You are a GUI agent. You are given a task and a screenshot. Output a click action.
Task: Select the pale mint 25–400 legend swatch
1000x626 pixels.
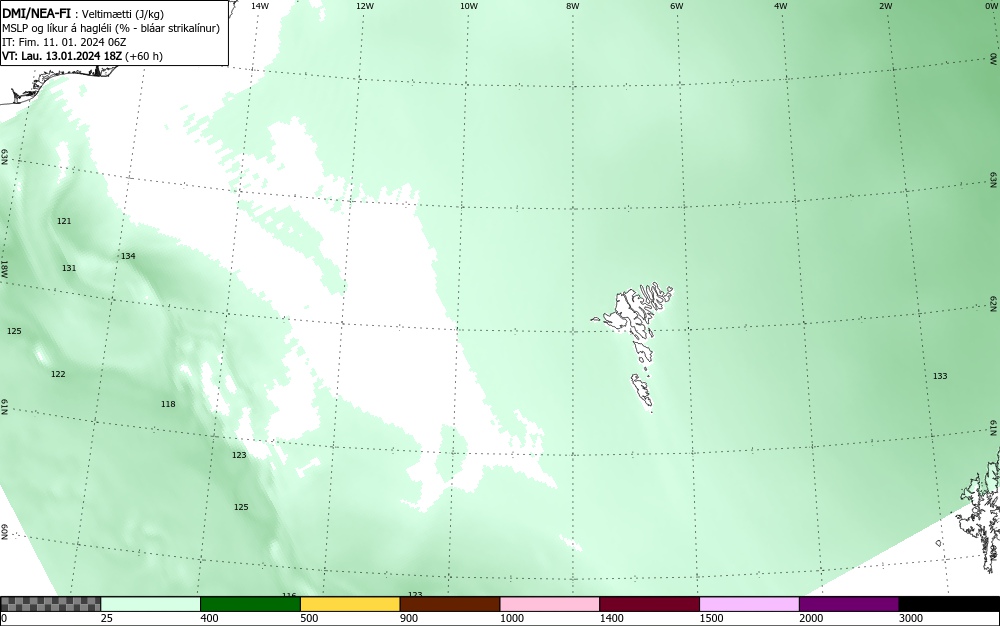point(151,604)
